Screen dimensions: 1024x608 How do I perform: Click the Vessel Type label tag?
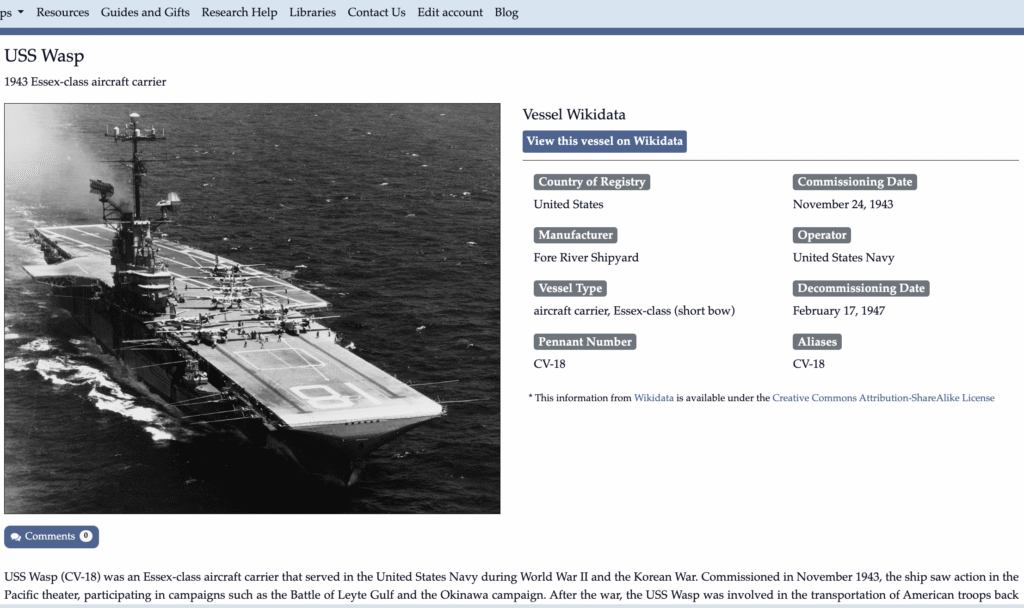point(570,288)
